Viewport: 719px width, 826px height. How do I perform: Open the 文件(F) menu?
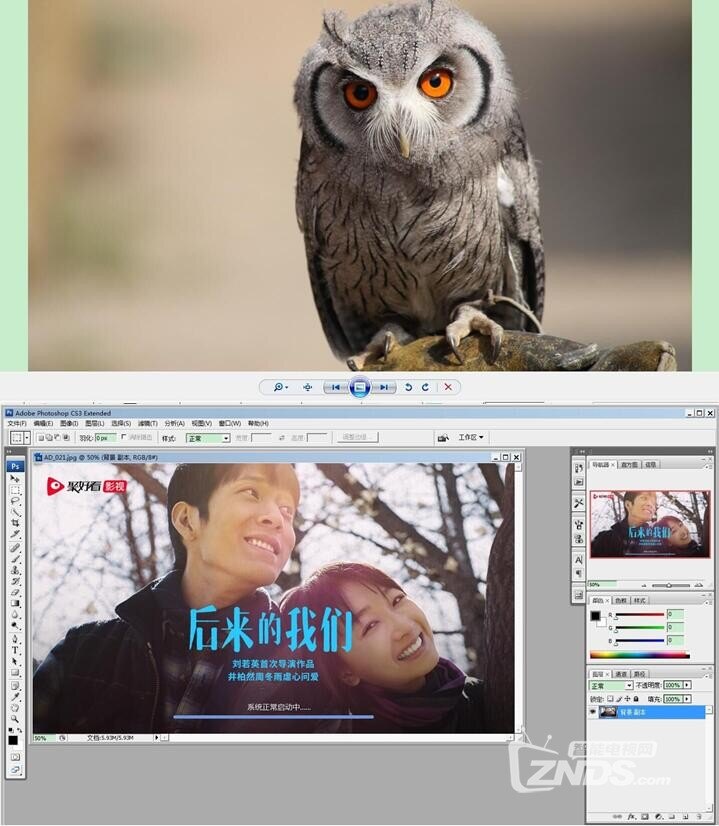(17, 424)
